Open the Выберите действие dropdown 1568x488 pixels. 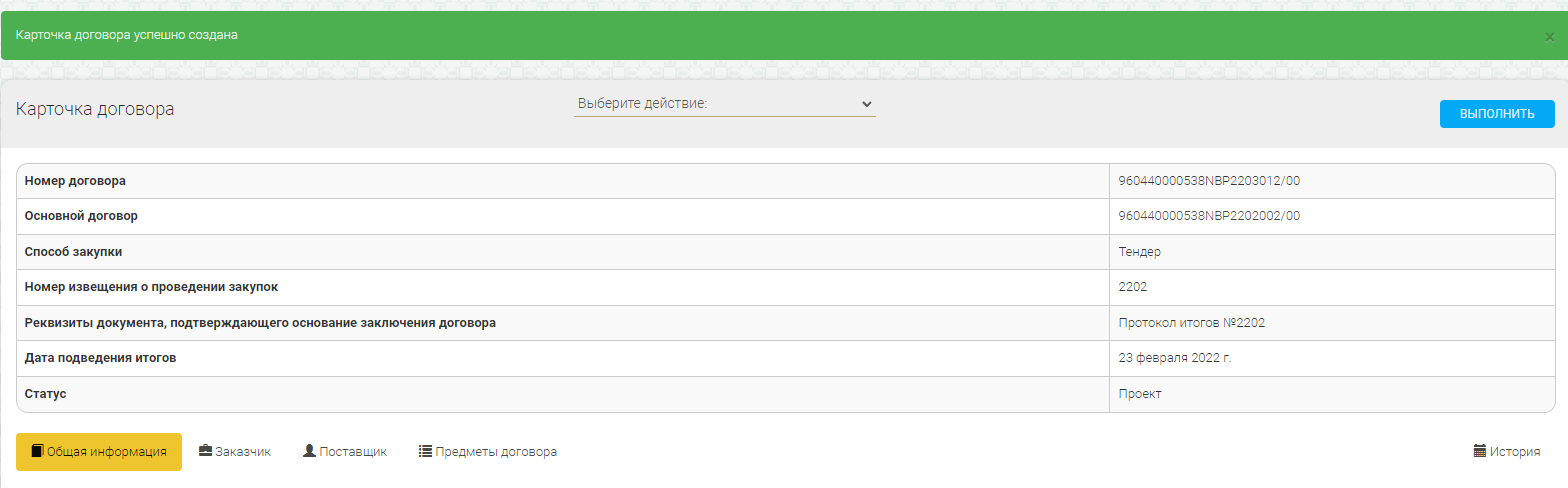[724, 104]
